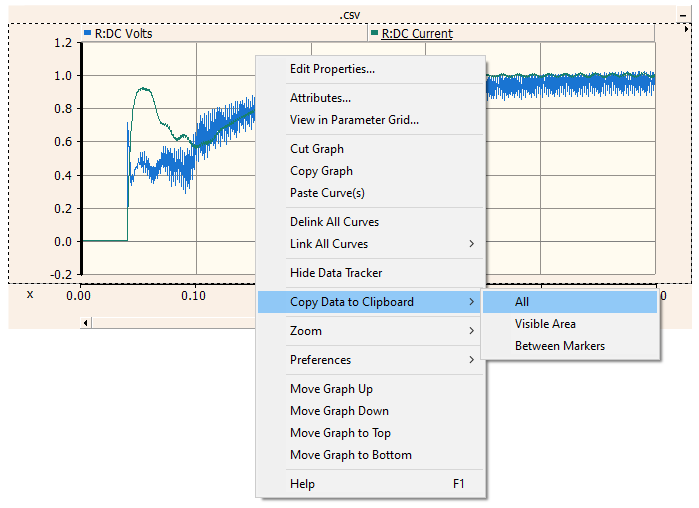699x508 pixels.
Task: Choose View in Parameter Grid
Action: point(354,120)
